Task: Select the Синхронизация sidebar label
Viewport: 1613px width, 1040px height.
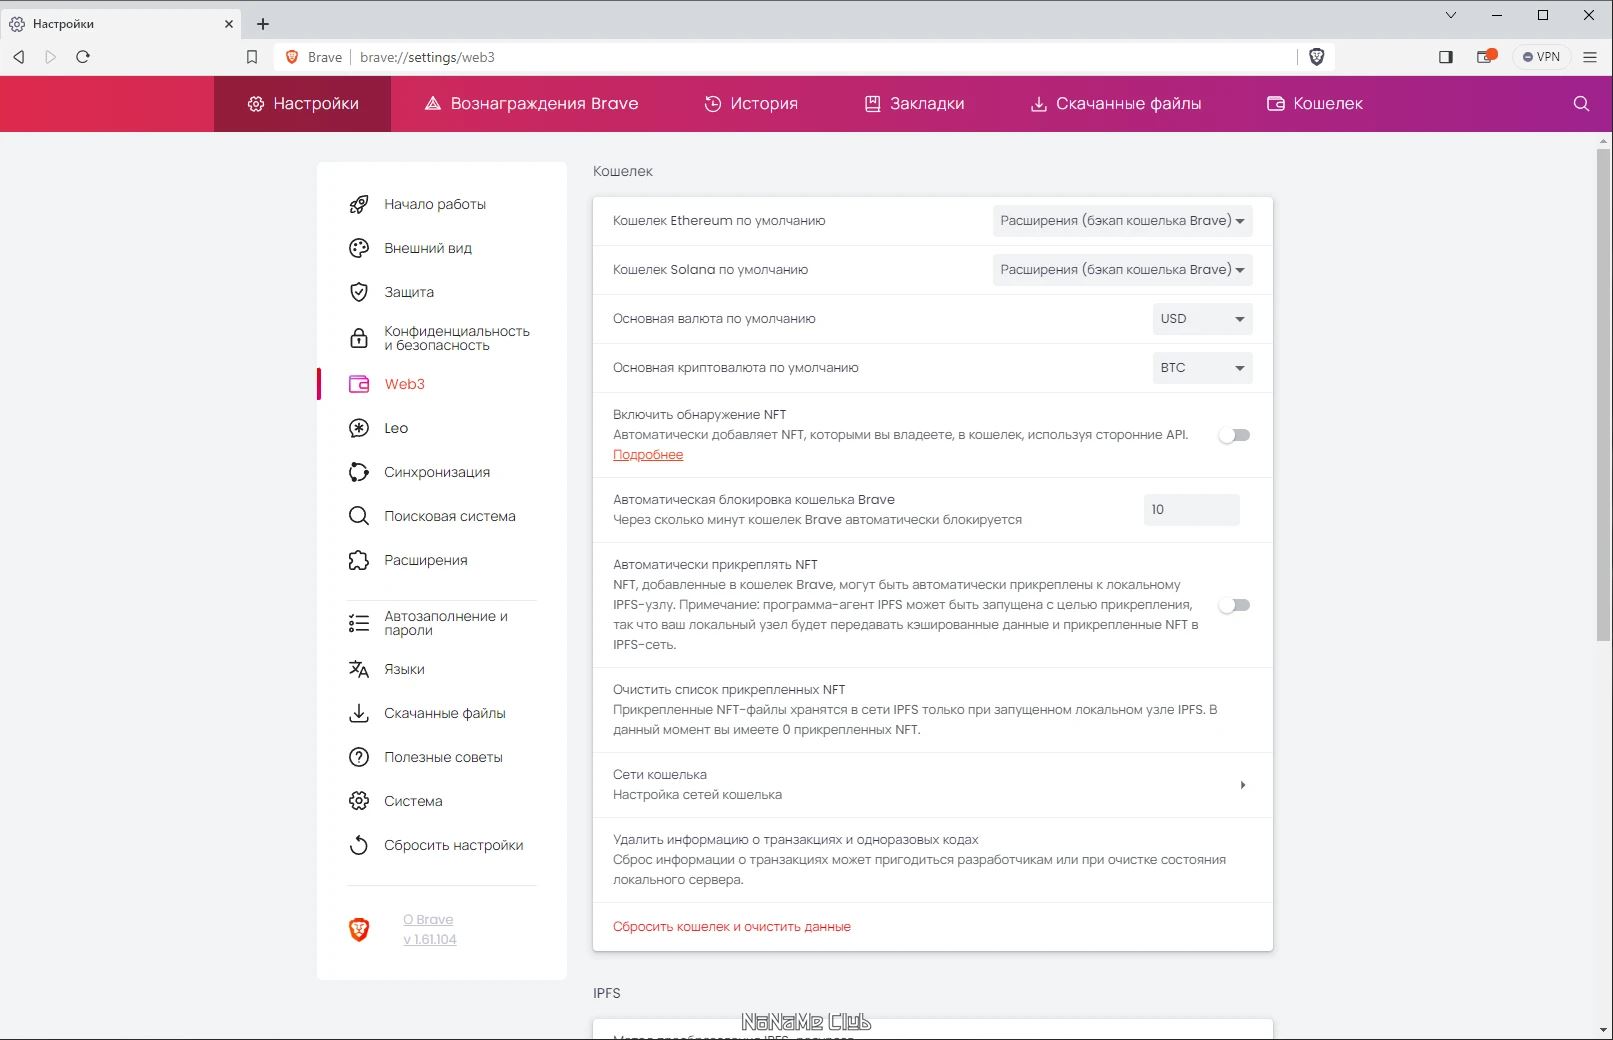Action: click(437, 472)
